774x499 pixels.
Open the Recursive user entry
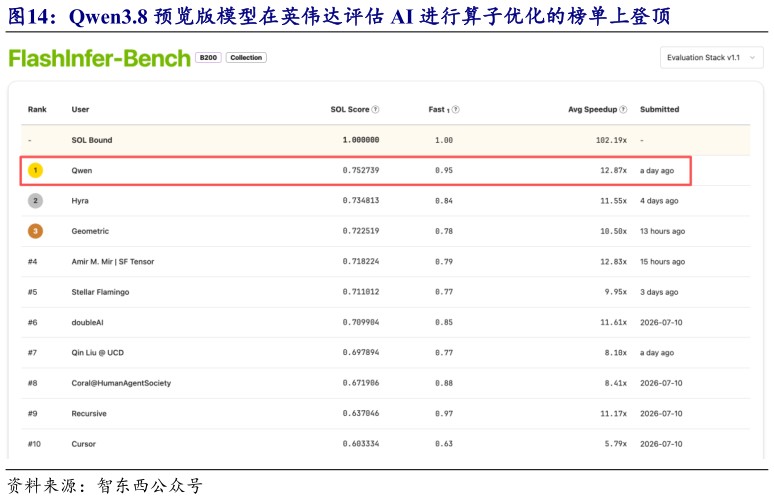[89, 414]
